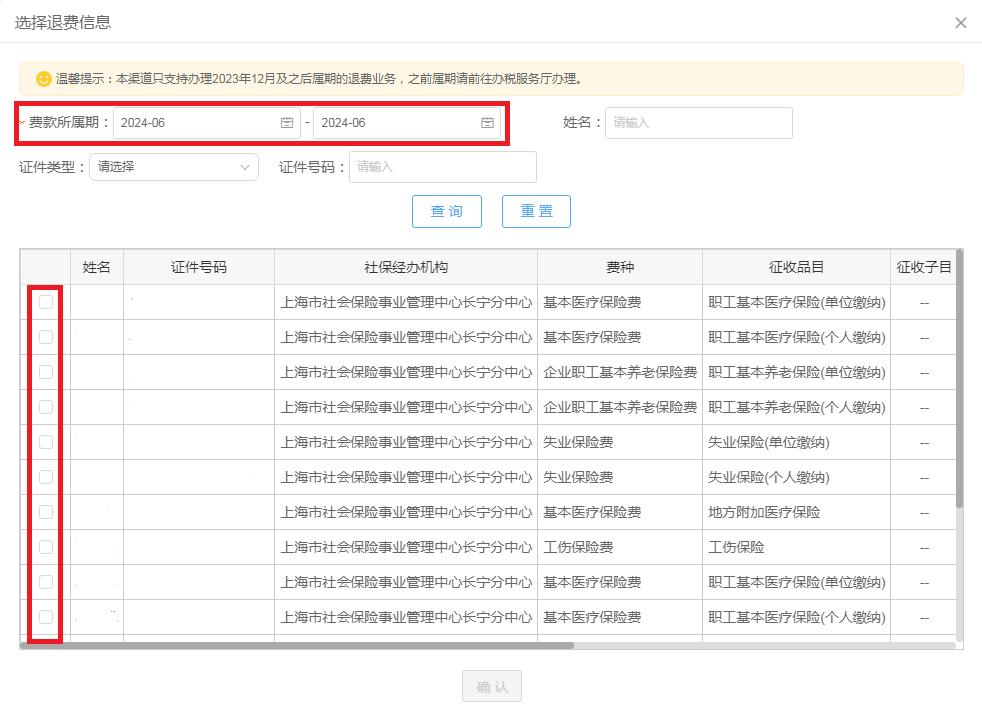The width and height of the screenshot is (982, 718).
Task: Select the 工伤保险 row checkbox
Action: [x=46, y=547]
